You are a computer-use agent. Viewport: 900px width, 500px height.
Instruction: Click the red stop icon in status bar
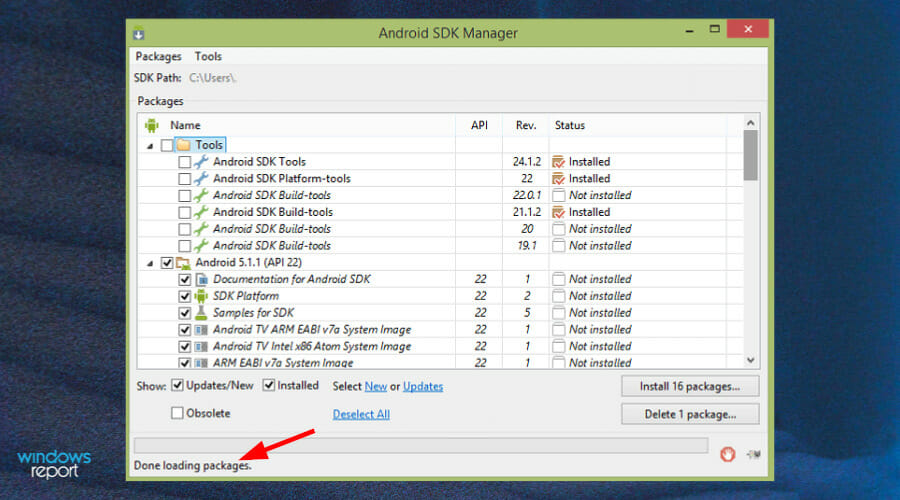[728, 454]
